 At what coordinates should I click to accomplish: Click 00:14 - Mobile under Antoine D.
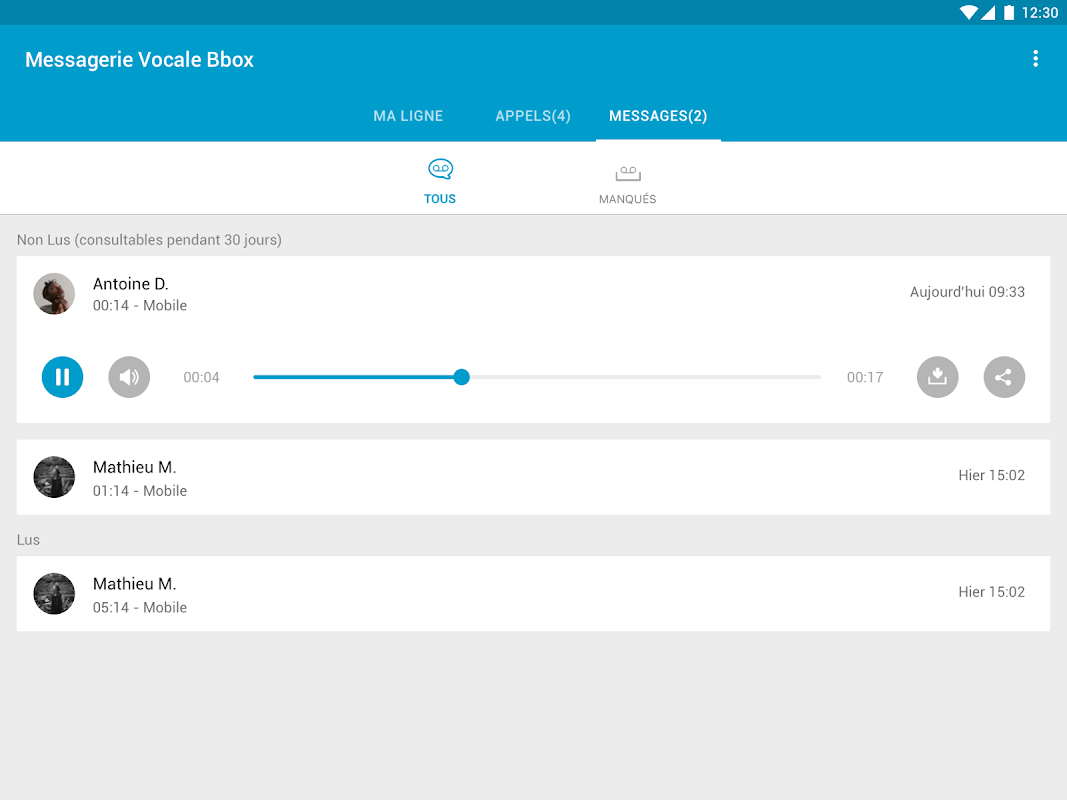[139, 305]
